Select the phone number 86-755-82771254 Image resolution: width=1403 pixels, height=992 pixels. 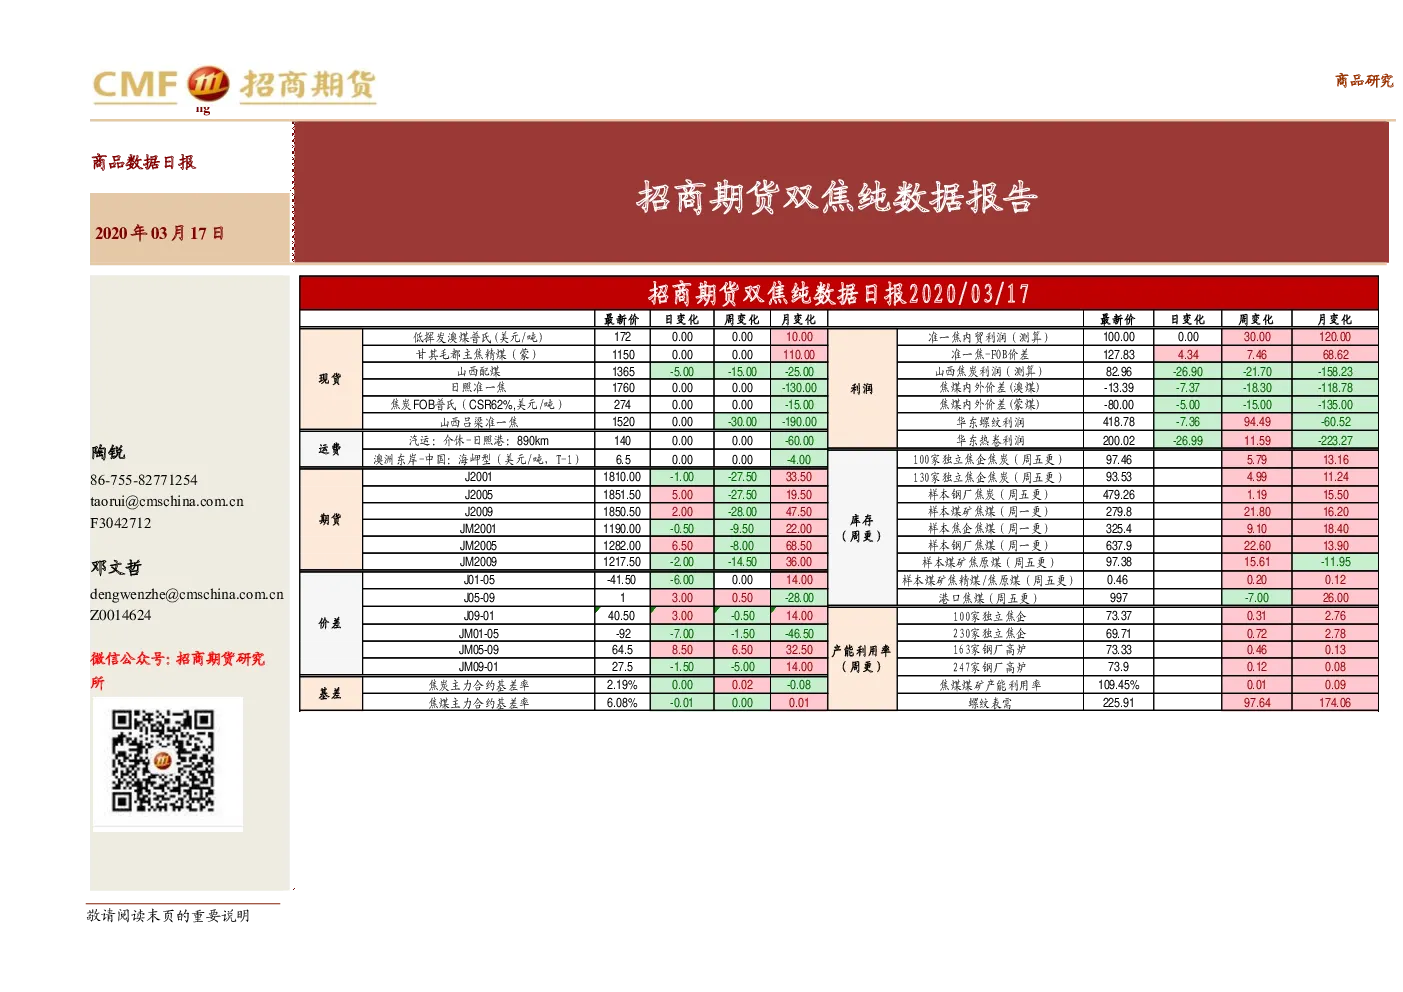144,480
